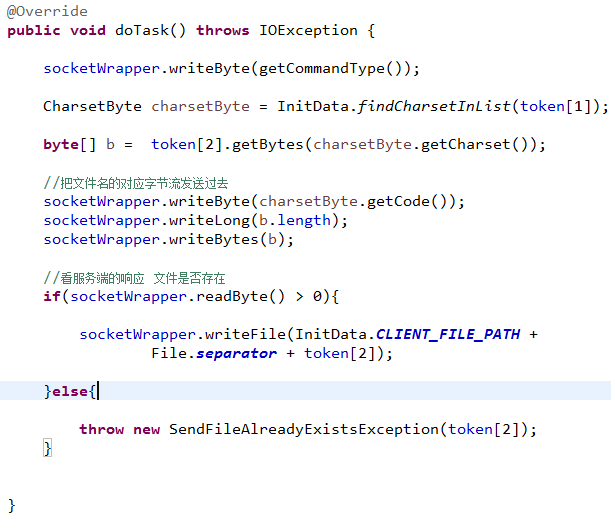Click the final closing brace of doTask method

pyautogui.click(x=11, y=505)
